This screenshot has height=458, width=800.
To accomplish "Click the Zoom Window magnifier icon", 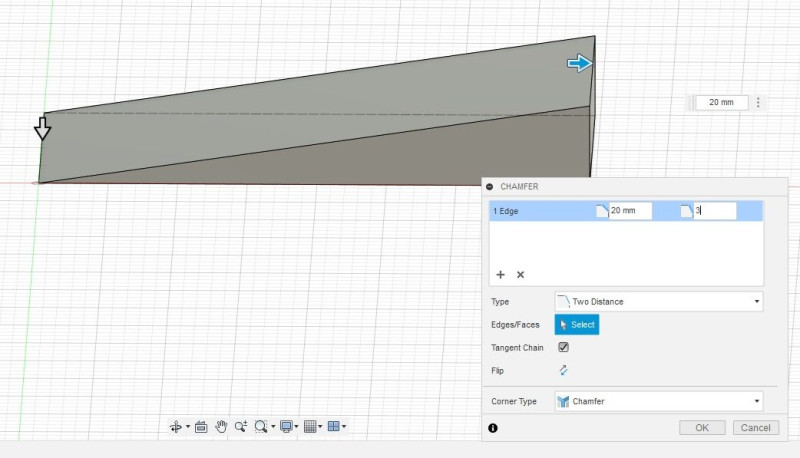I will pos(261,426).
